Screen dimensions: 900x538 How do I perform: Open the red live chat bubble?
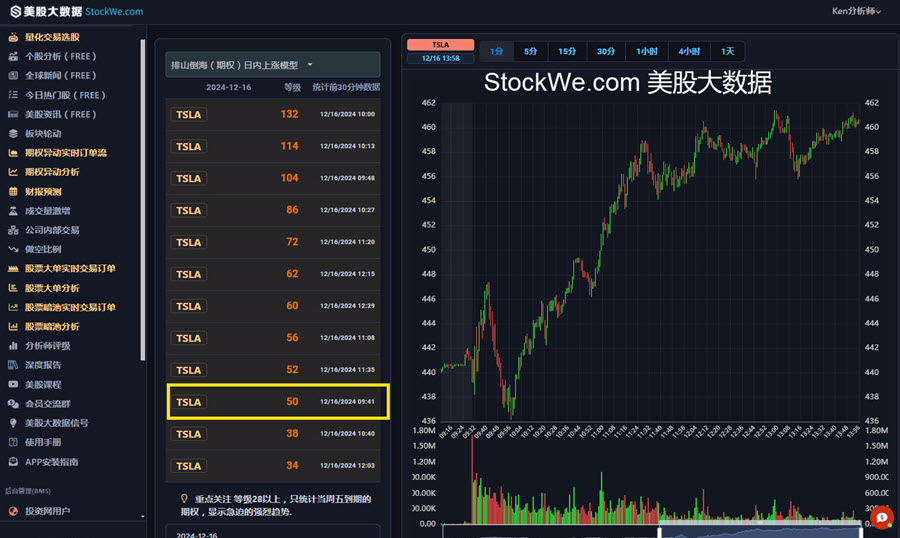[x=882, y=517]
